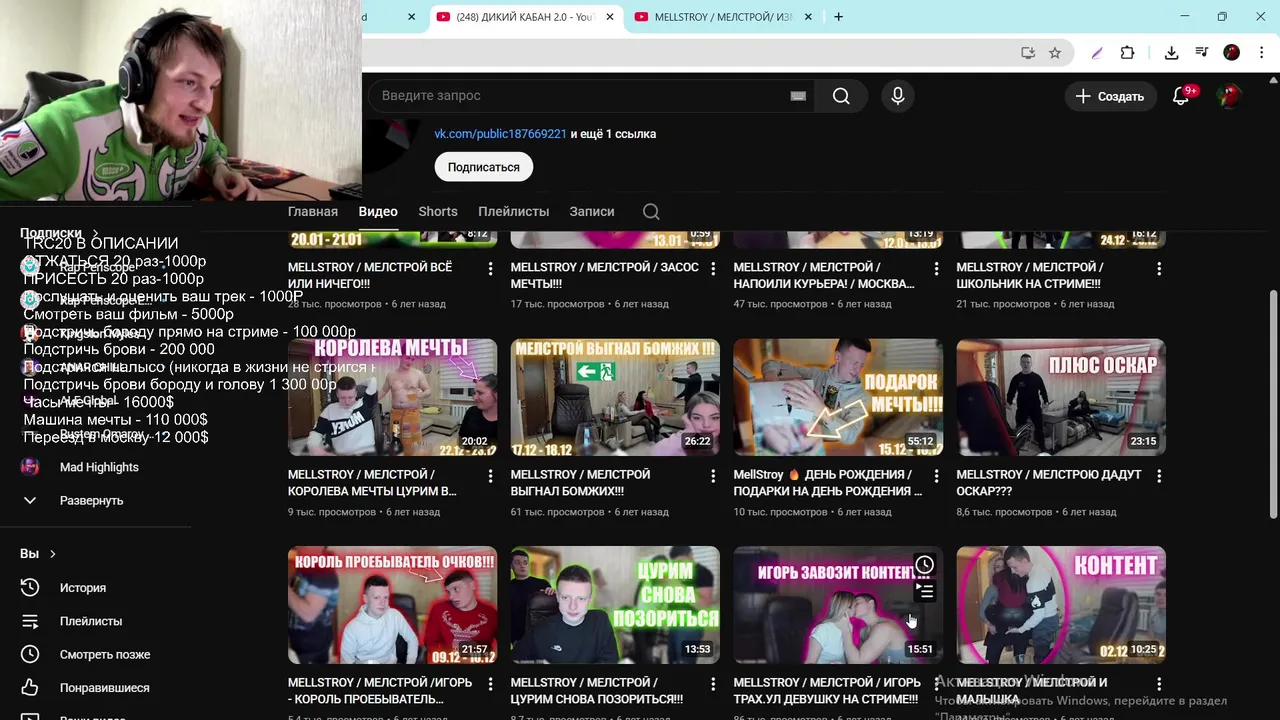Open options for КОРОЛЬ ПРОЕБЫВАТЕЛЬ video
Image resolution: width=1280 pixels, height=720 pixels.
pos(490,684)
